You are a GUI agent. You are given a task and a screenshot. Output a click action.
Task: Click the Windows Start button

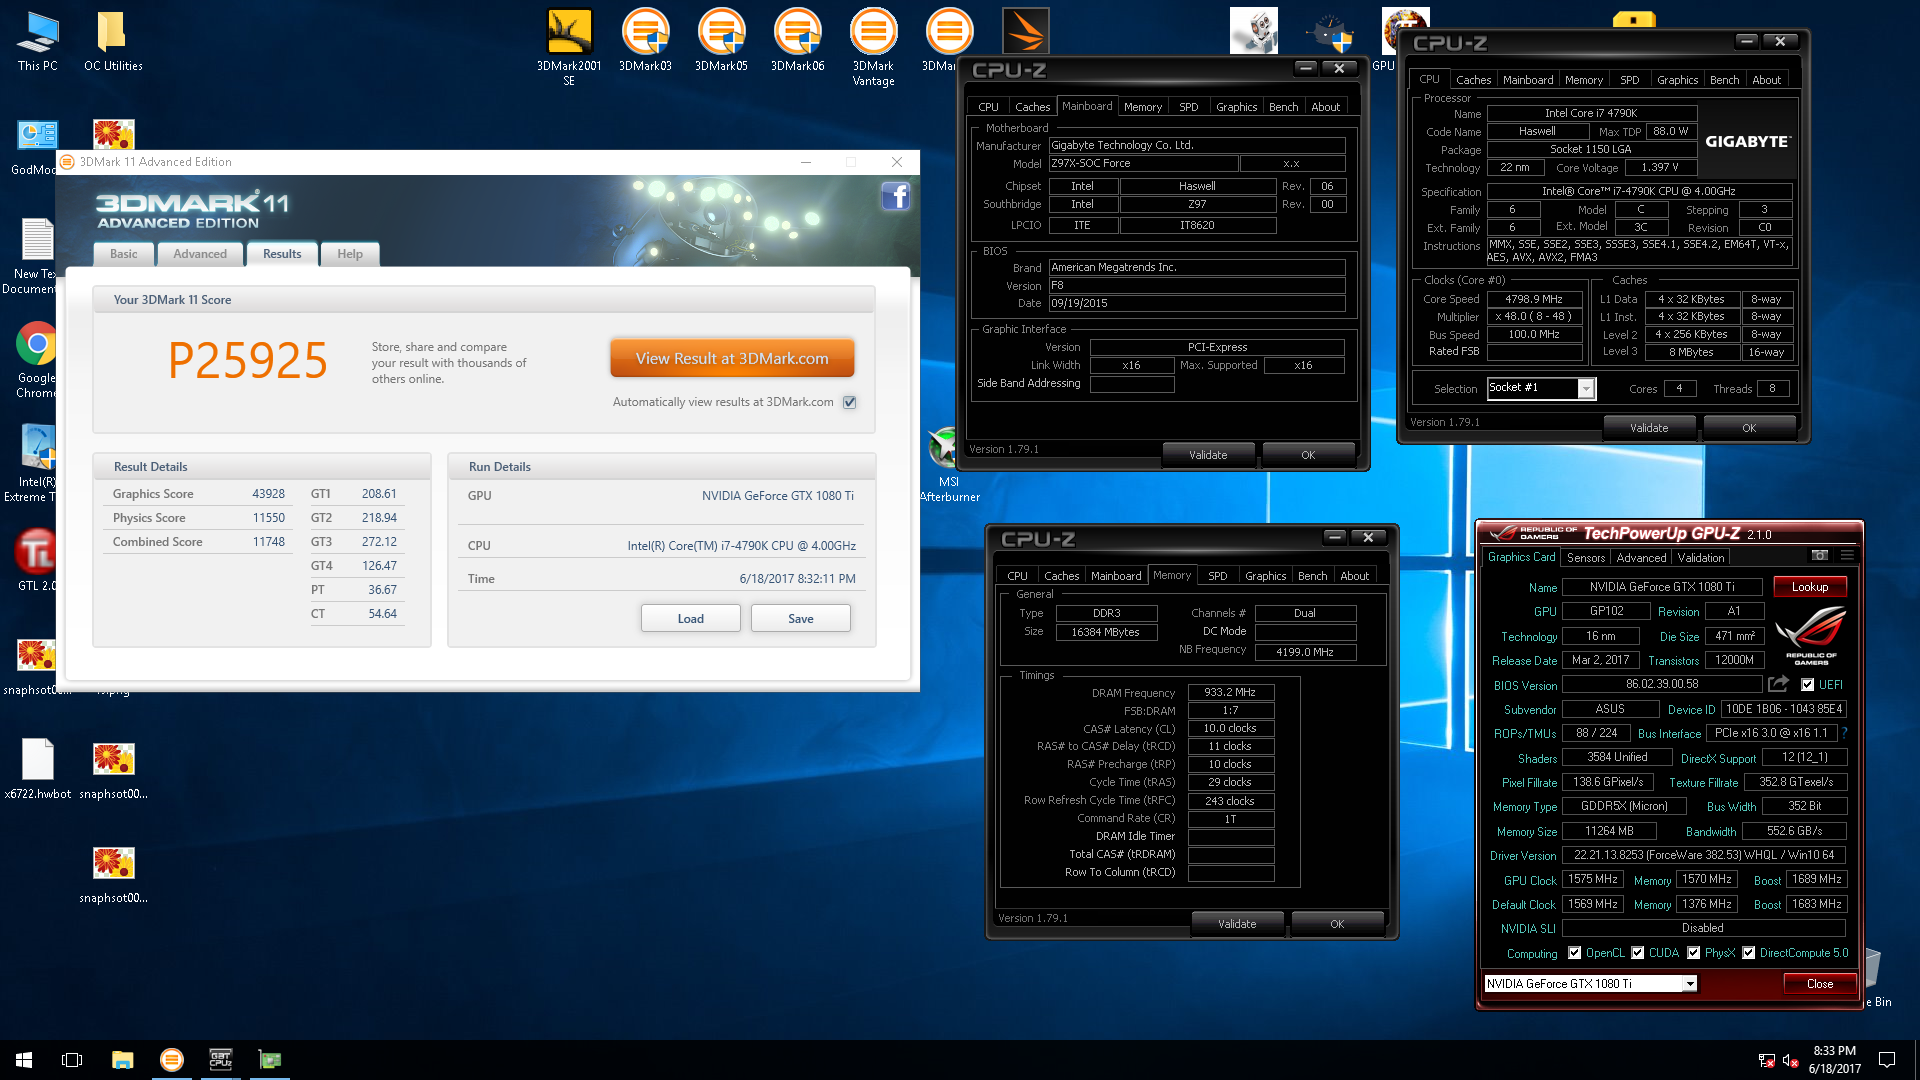click(x=24, y=1060)
